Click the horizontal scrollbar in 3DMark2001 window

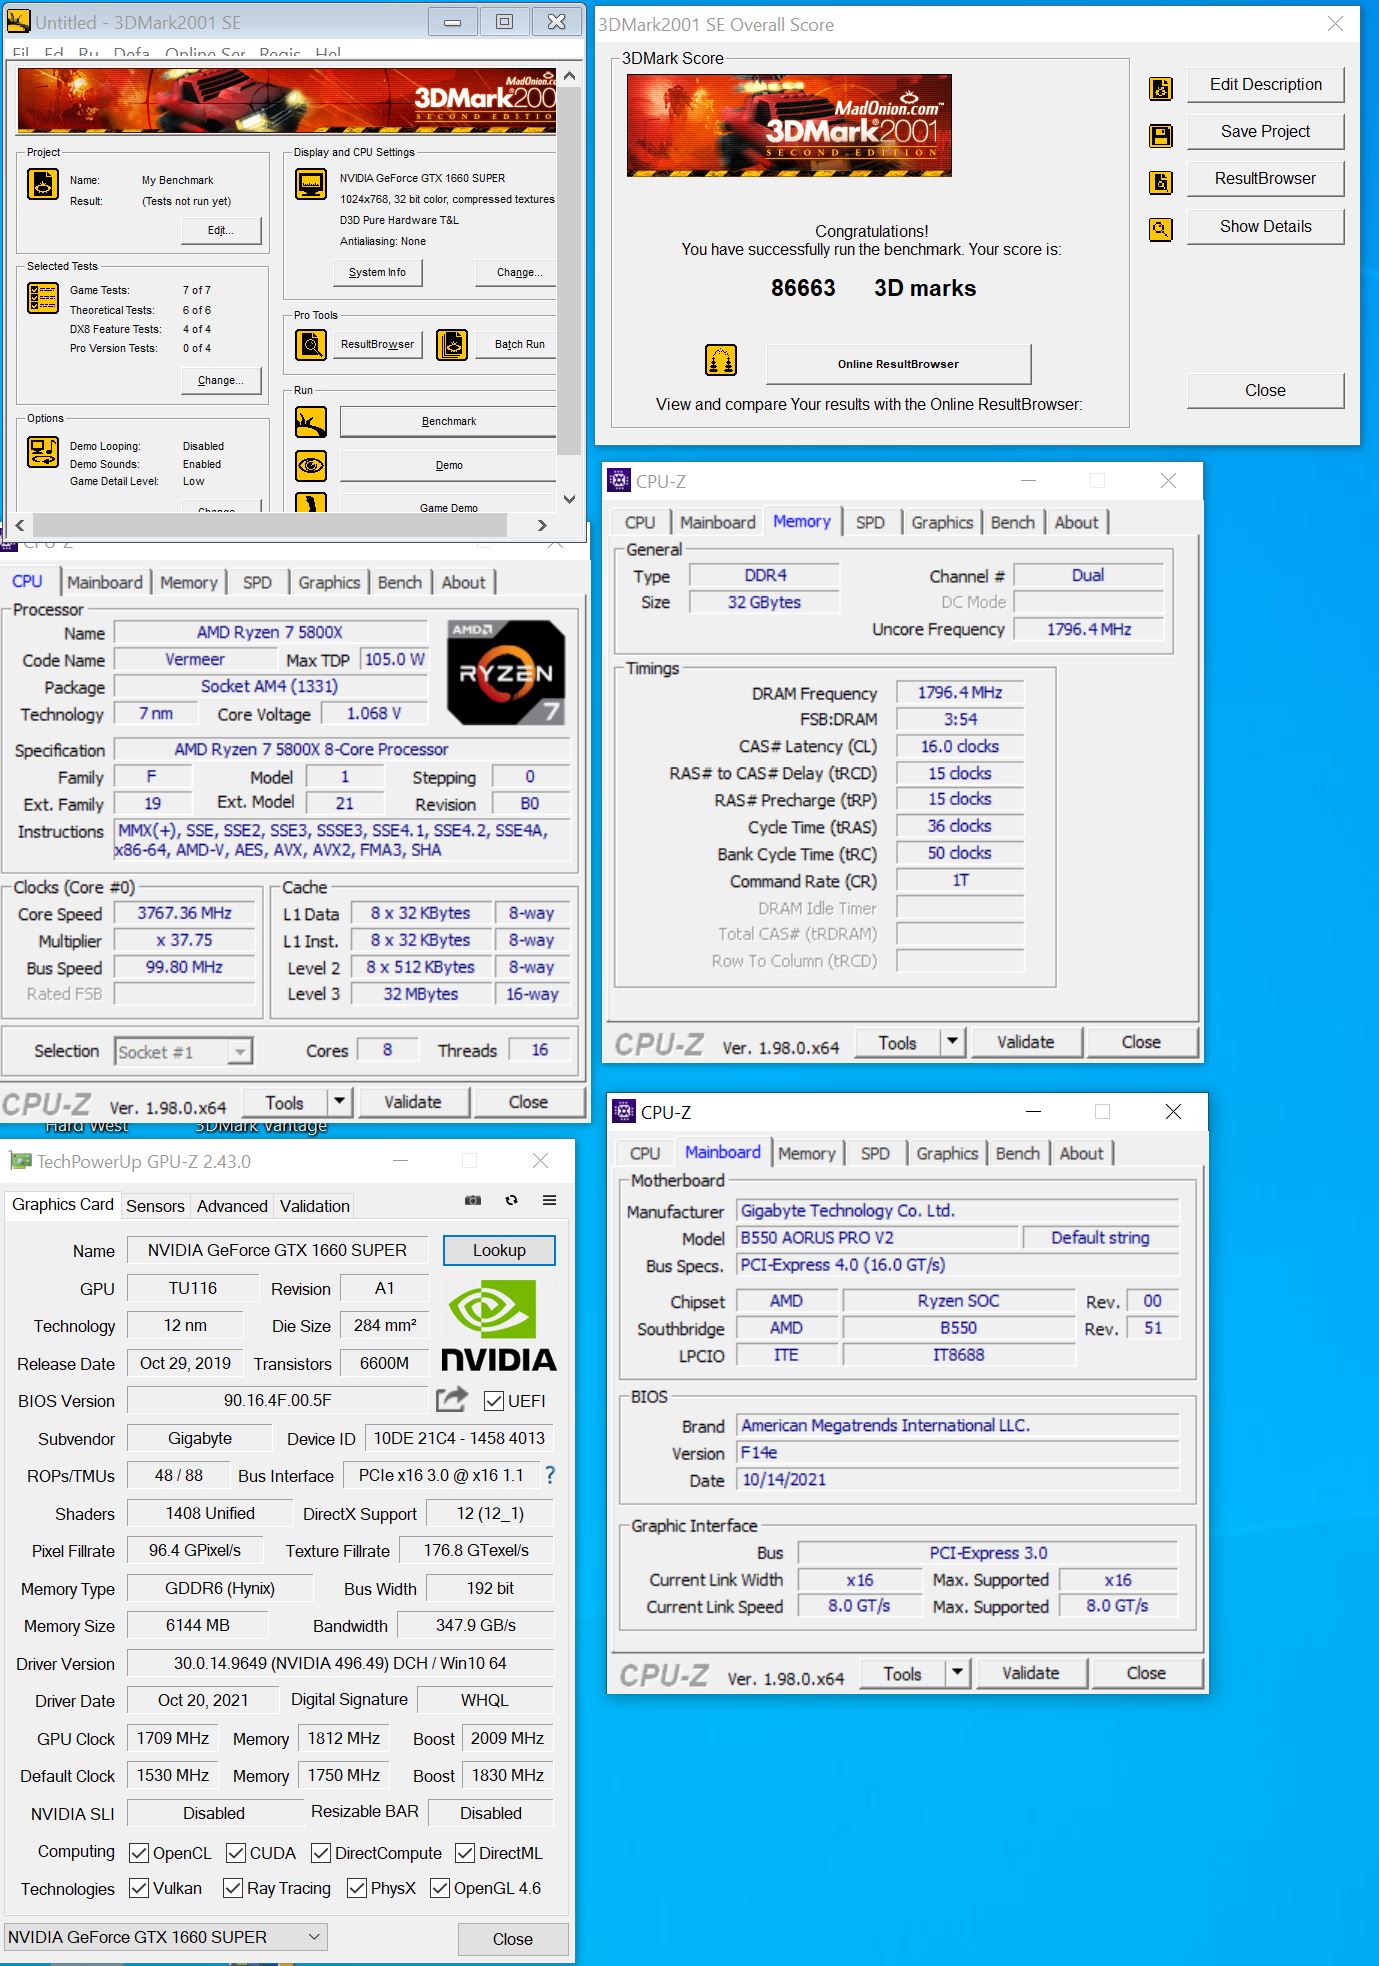(270, 525)
